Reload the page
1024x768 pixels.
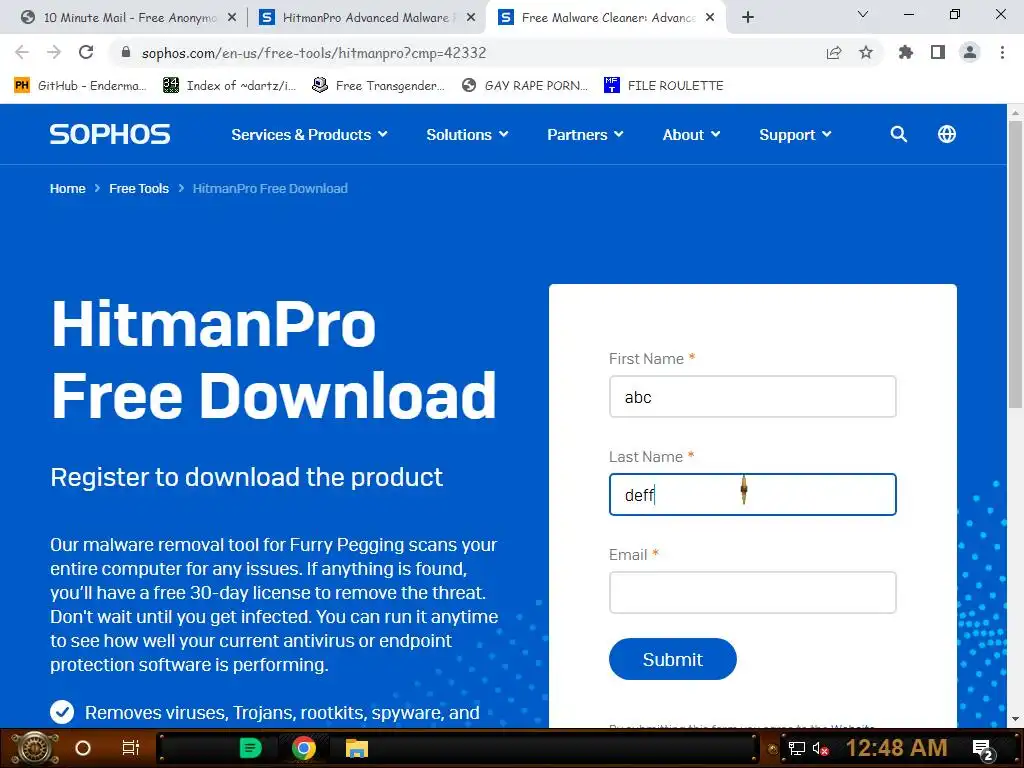(x=86, y=52)
